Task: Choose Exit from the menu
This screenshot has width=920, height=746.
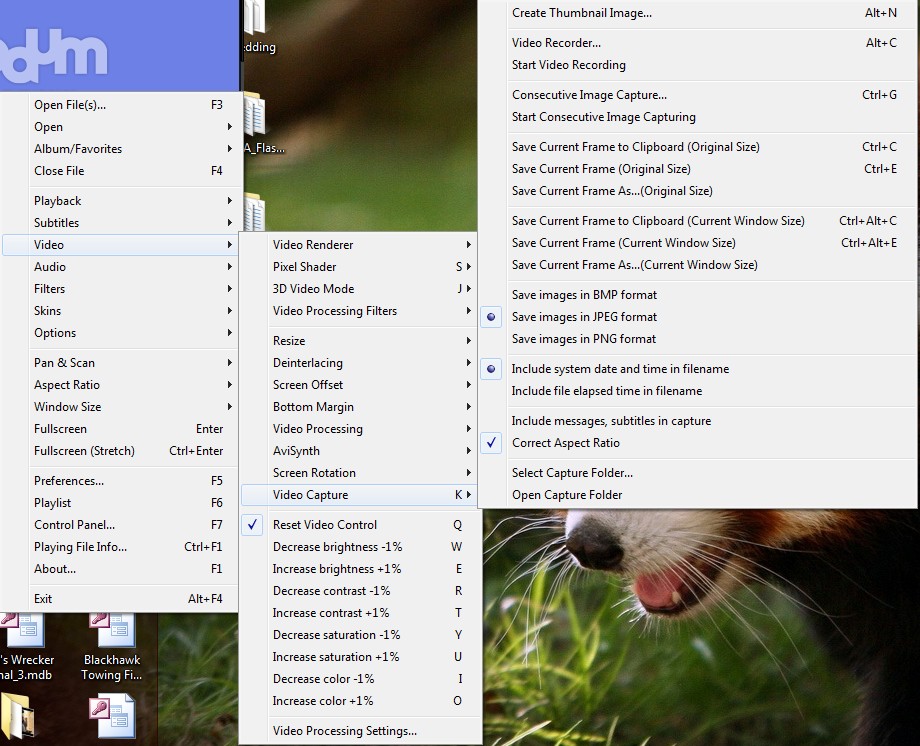Action: click(x=120, y=599)
